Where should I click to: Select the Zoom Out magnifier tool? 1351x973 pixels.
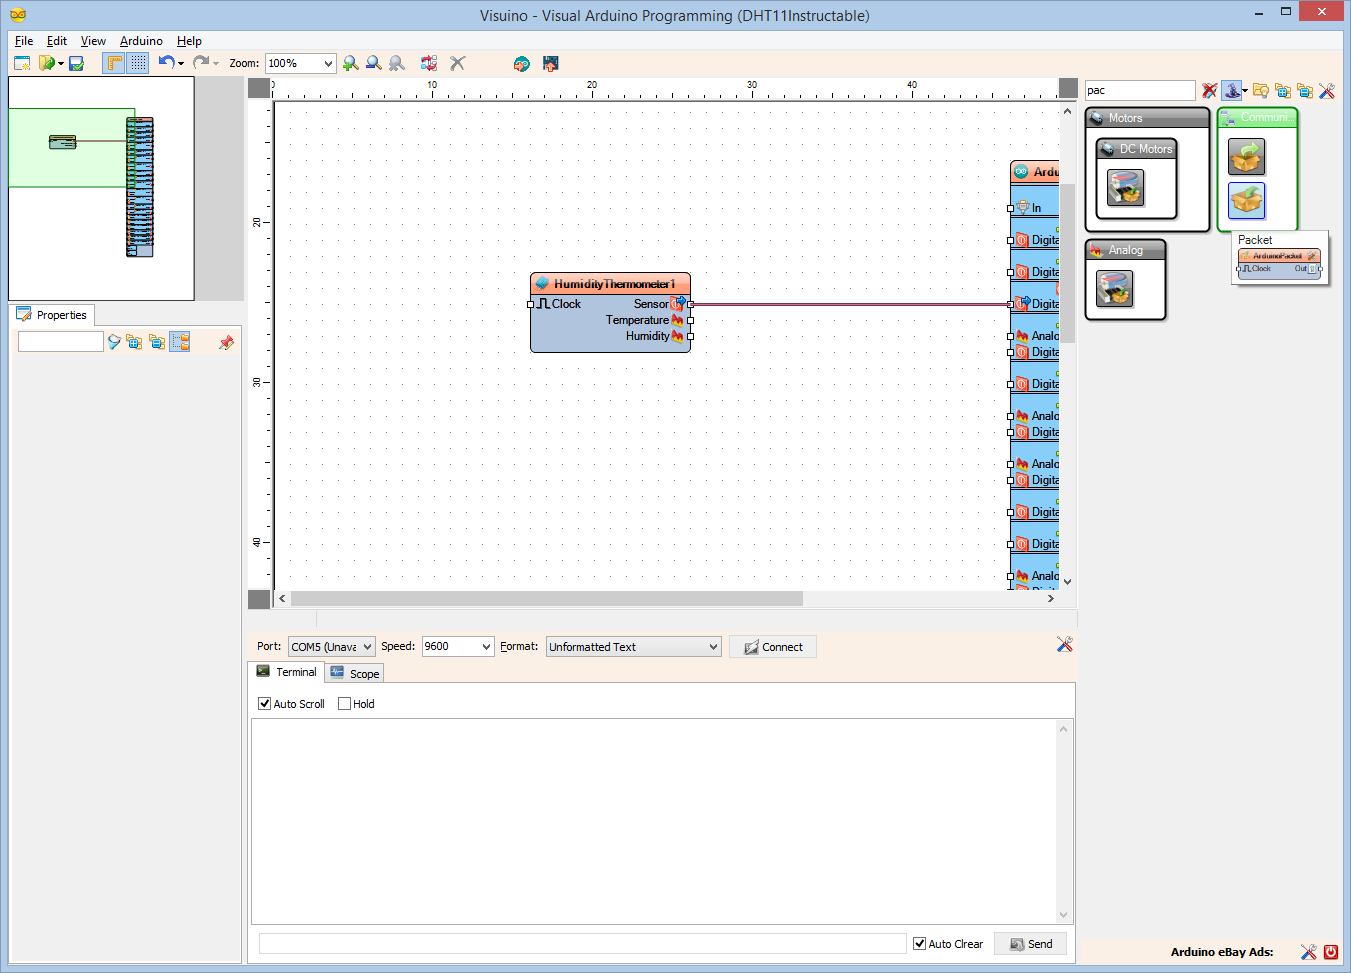coord(373,63)
